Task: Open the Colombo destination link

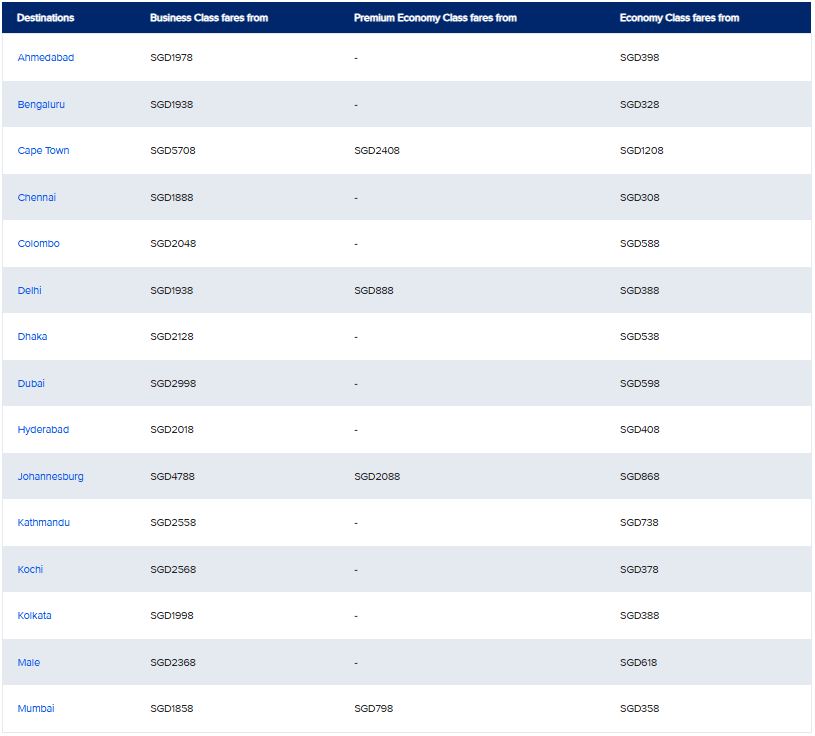Action: click(38, 244)
